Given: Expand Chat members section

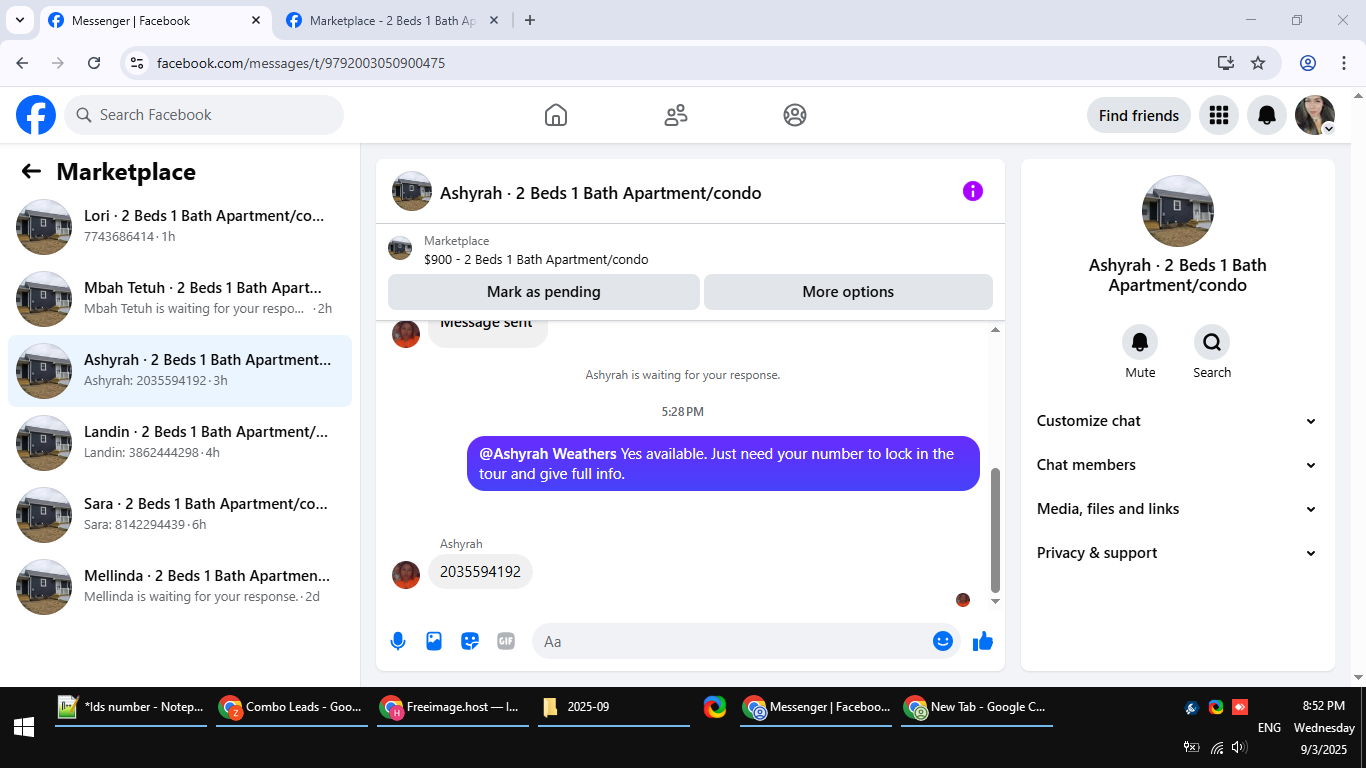Looking at the screenshot, I should (x=1178, y=465).
